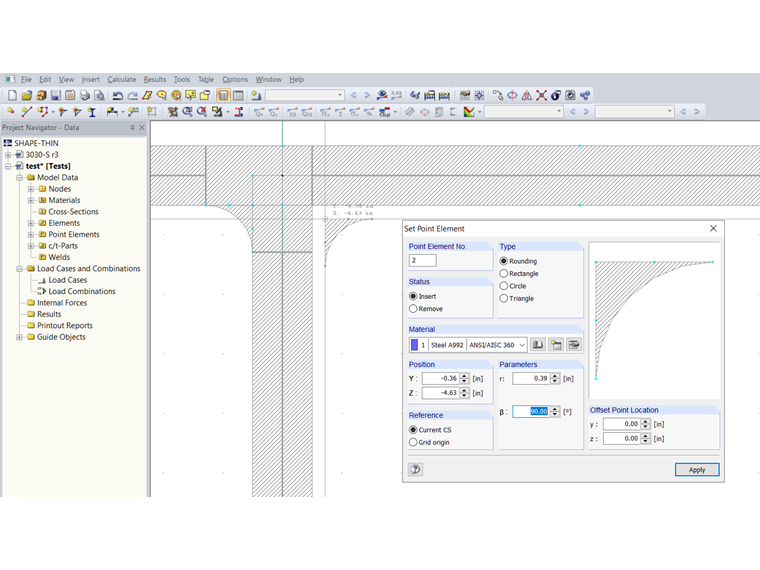Select the Rounding type radio button

click(504, 261)
